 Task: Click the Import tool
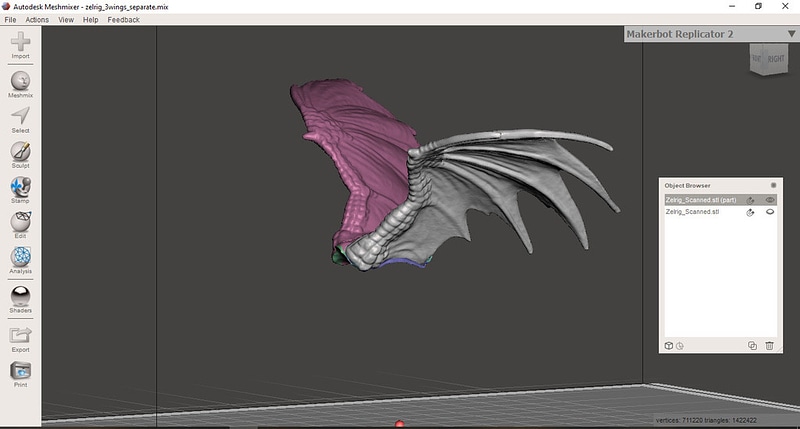20,45
